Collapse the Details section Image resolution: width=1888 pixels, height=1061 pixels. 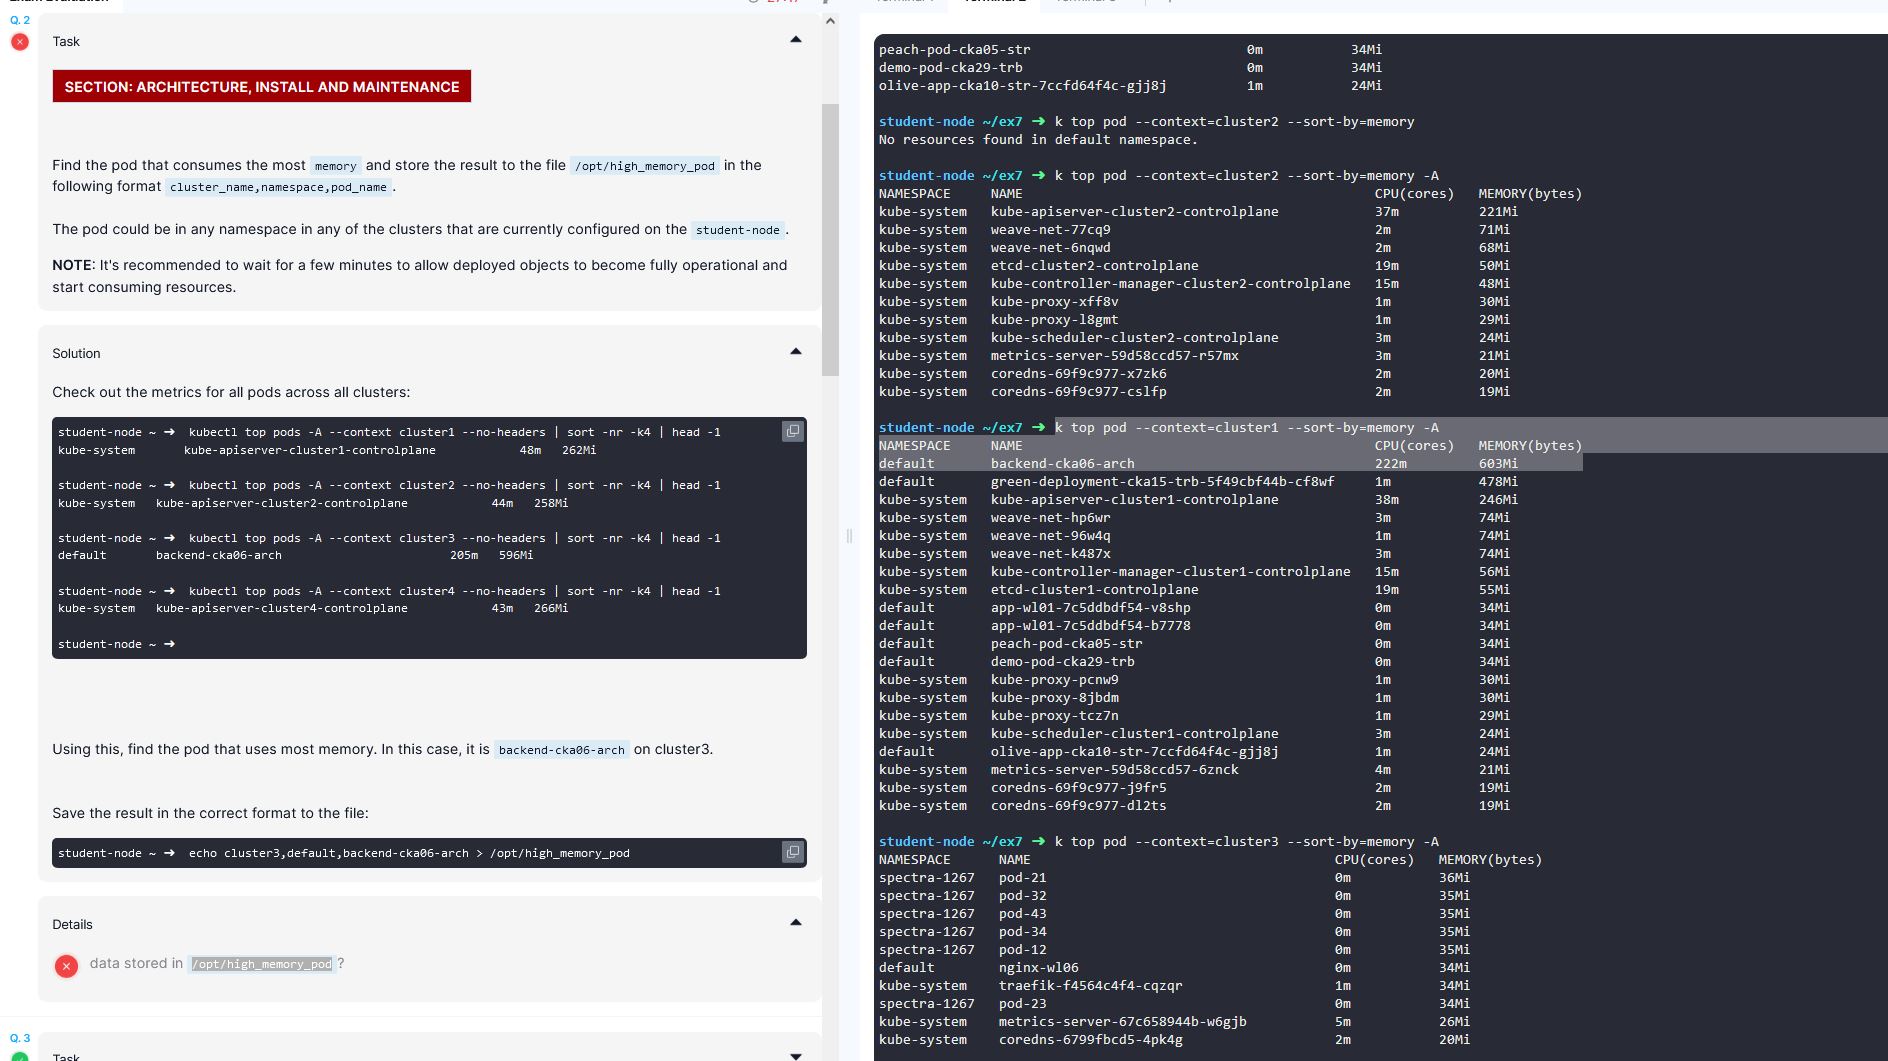tap(796, 923)
